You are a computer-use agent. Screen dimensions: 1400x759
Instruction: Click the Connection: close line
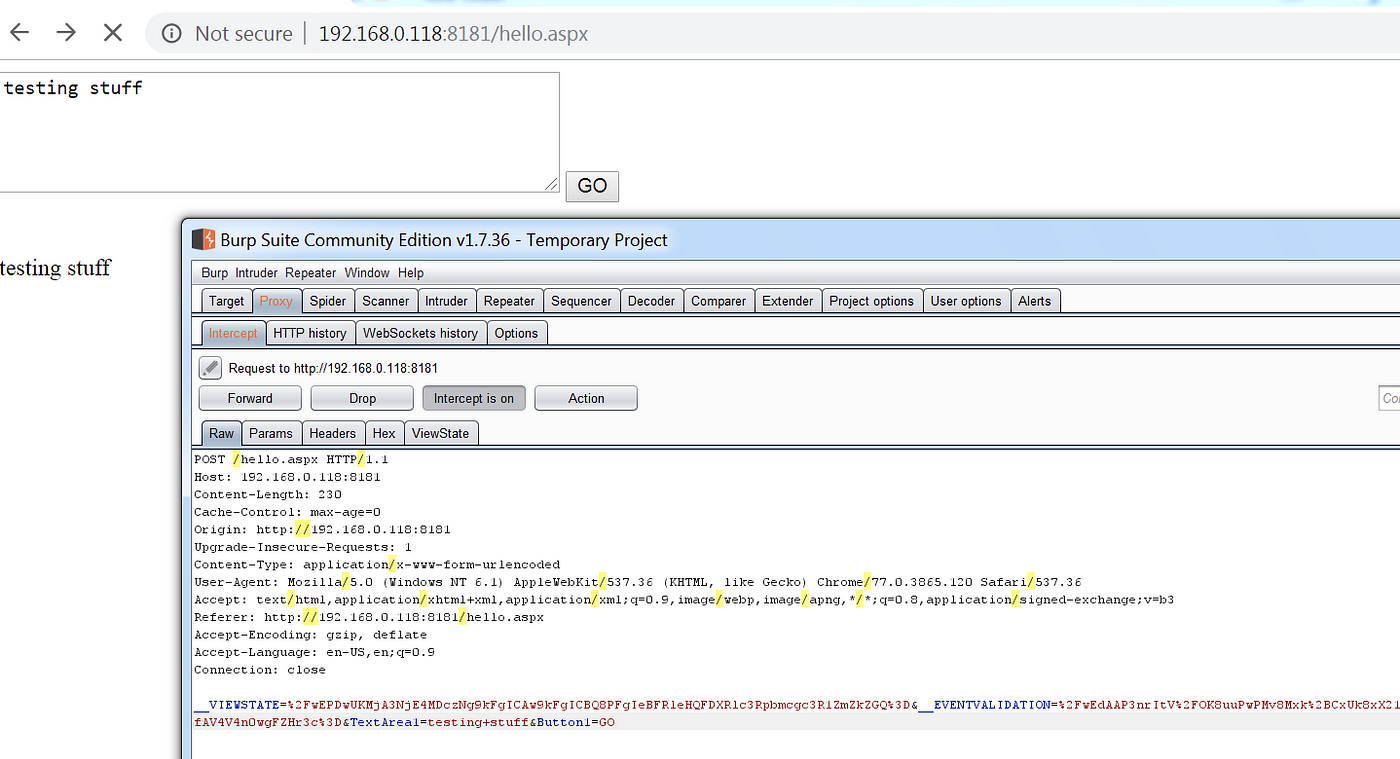(260, 670)
